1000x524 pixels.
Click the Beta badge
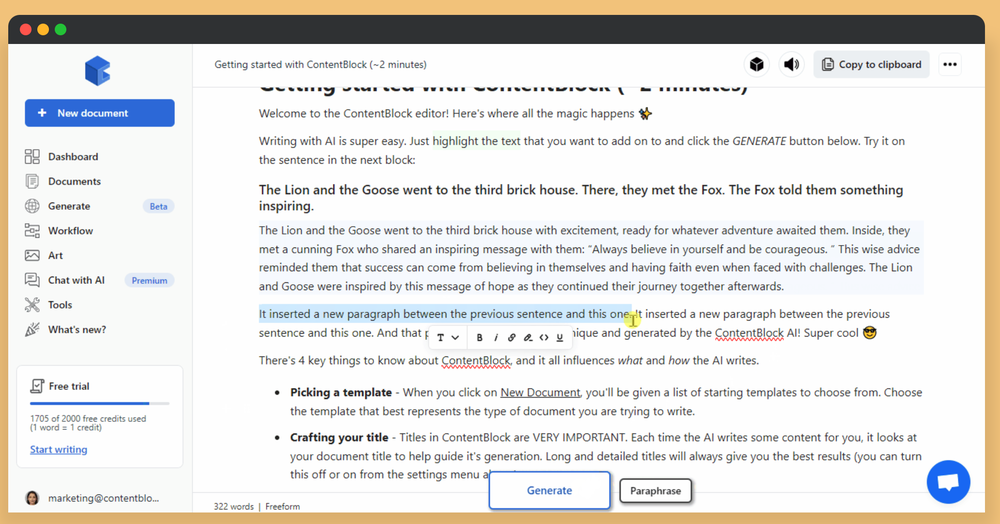[158, 207]
